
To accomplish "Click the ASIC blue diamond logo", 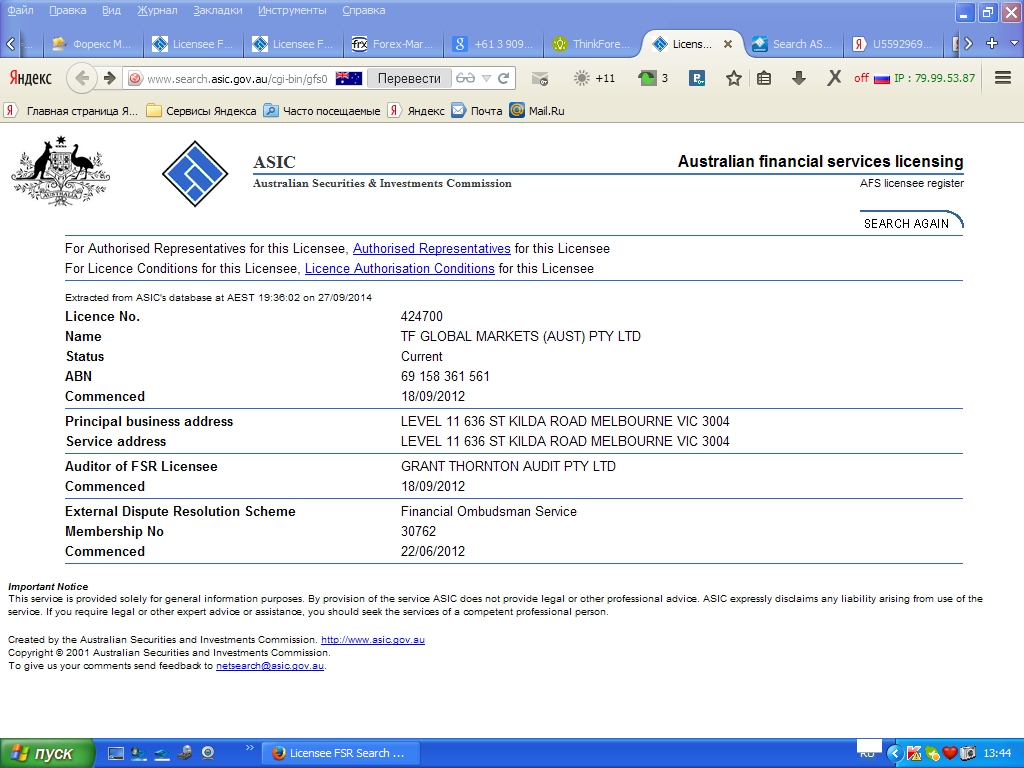I will [x=195, y=173].
